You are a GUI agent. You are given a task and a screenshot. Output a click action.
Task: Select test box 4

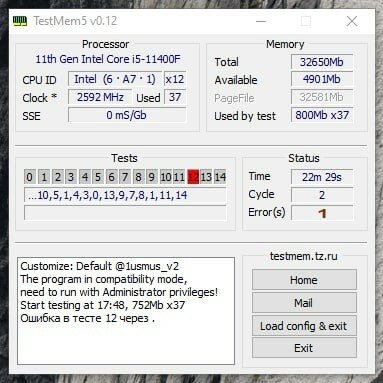[85, 177]
